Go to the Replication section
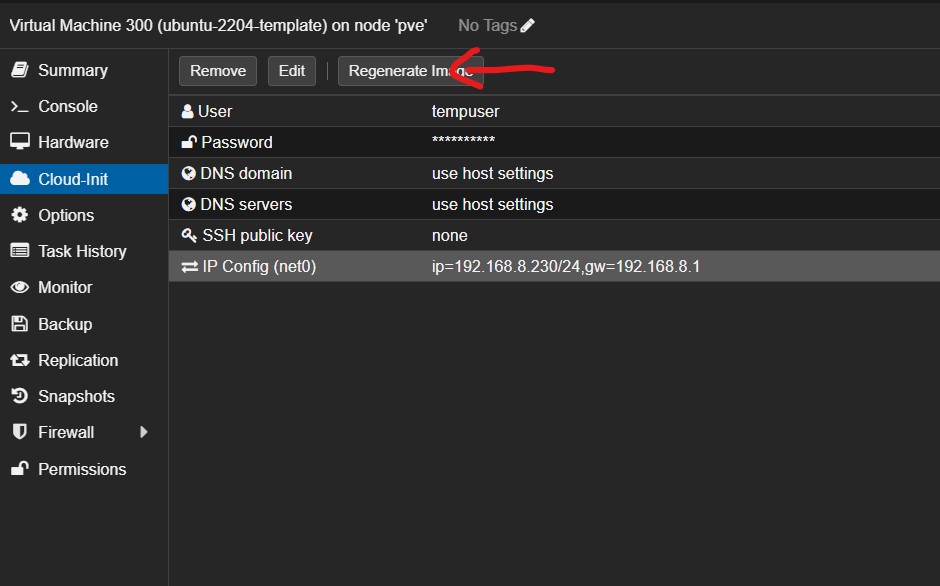 [x=77, y=360]
